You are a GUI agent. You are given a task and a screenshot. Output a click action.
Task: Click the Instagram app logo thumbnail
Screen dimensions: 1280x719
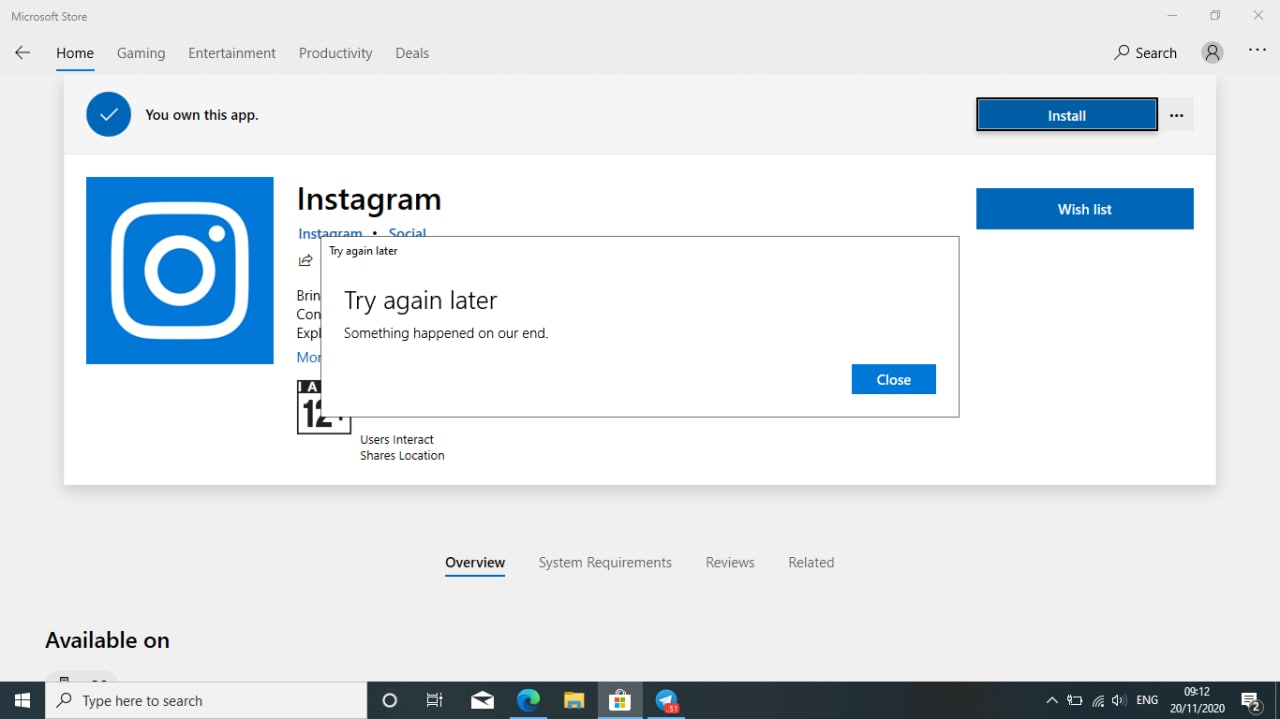click(x=180, y=270)
